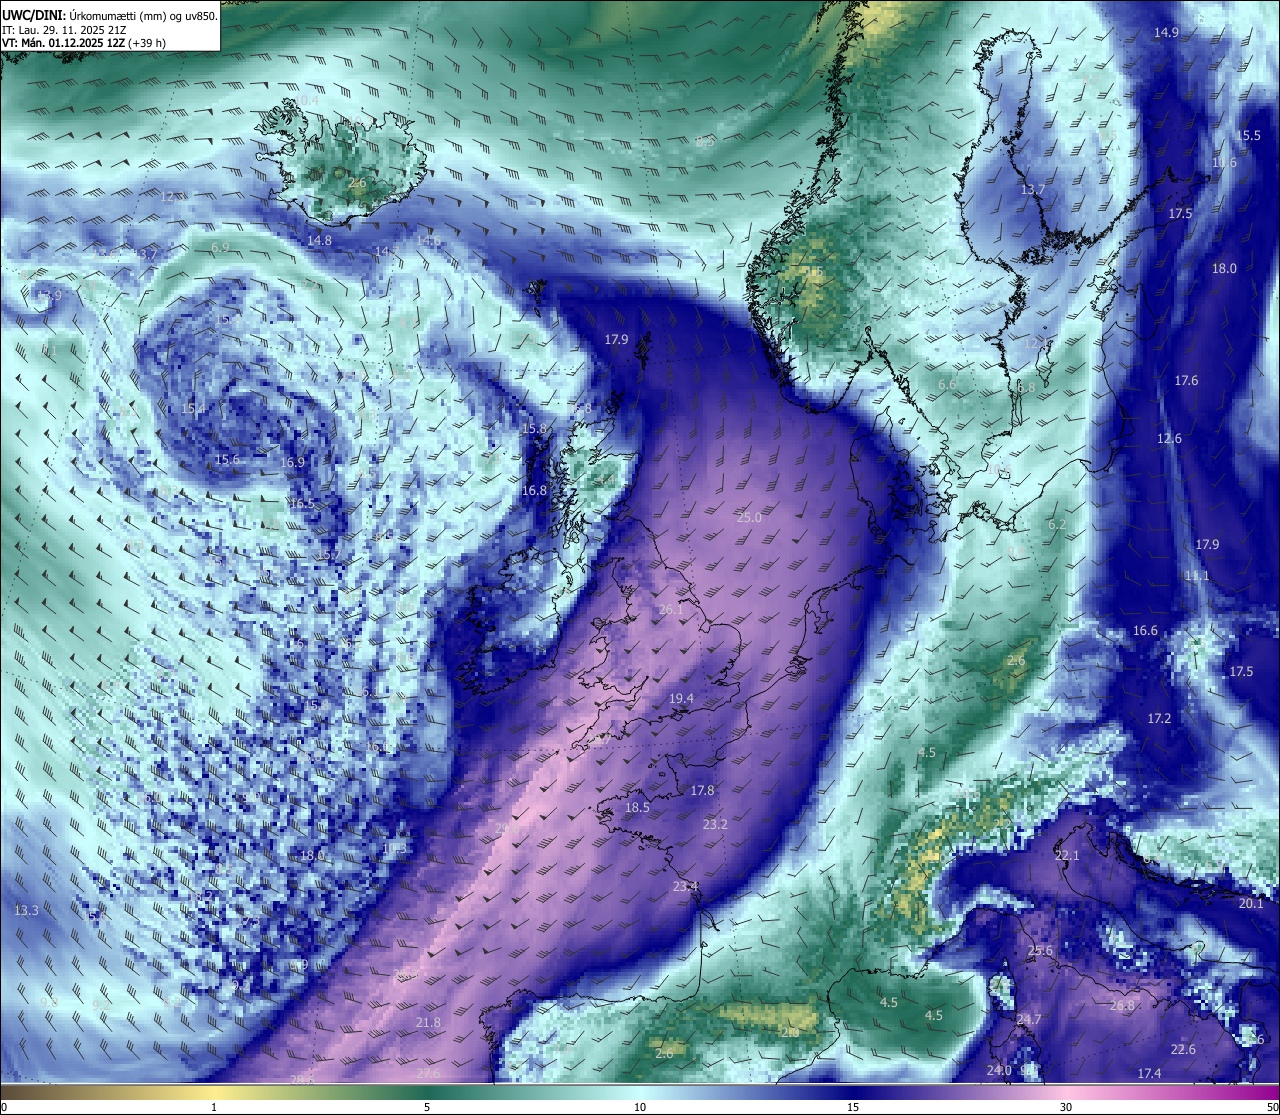Click the 17.8 value over the Channel

coord(703,790)
